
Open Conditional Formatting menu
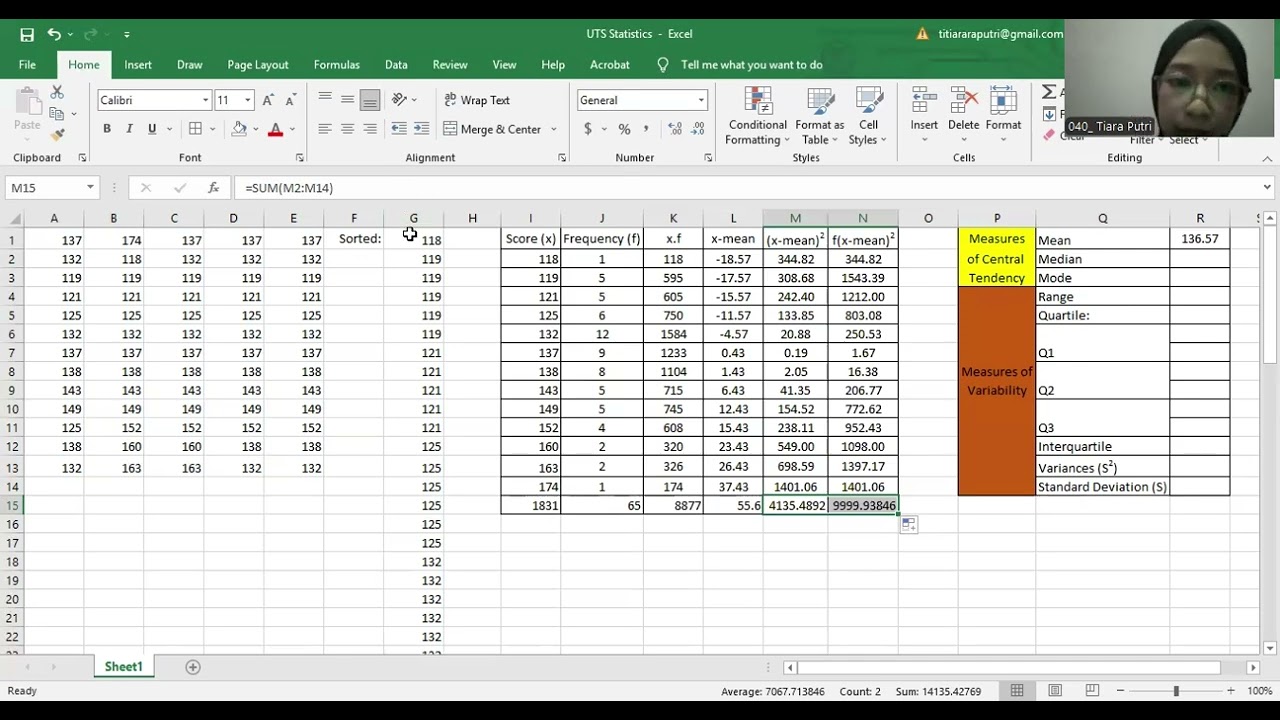pyautogui.click(x=757, y=117)
